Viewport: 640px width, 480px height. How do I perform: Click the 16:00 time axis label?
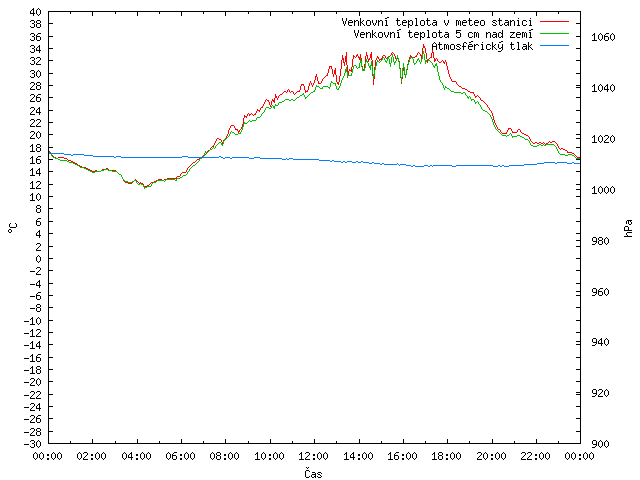coord(402,456)
